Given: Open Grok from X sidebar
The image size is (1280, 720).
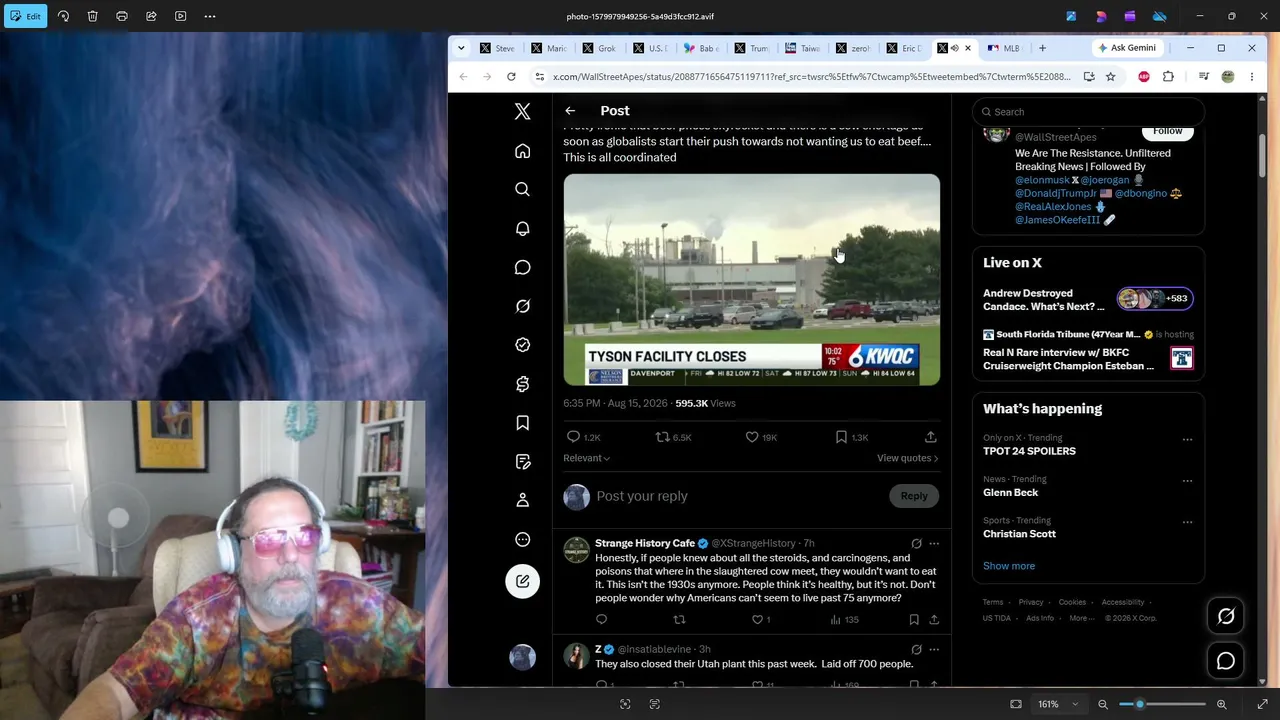Looking at the screenshot, I should coord(522,306).
